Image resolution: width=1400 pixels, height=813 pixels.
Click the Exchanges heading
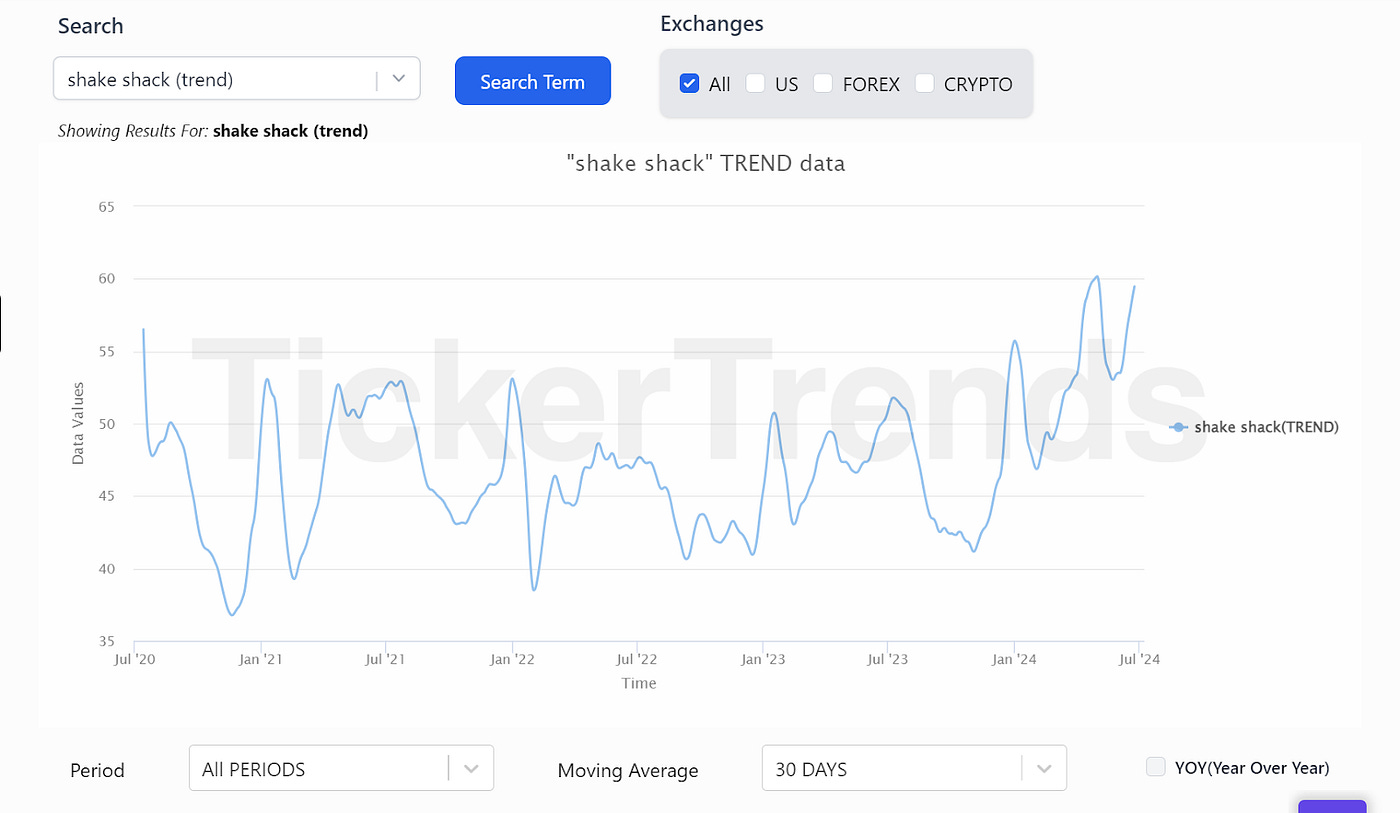712,24
